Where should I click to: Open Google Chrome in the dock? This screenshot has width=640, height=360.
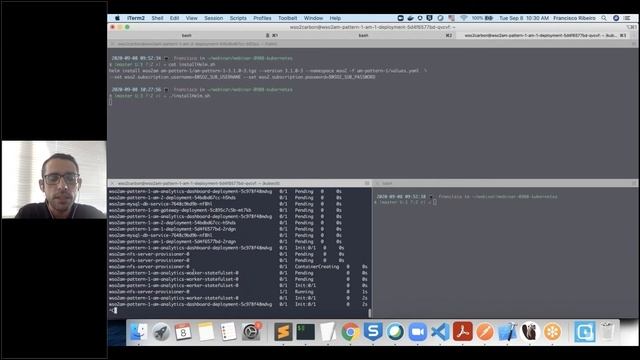pos(350,332)
